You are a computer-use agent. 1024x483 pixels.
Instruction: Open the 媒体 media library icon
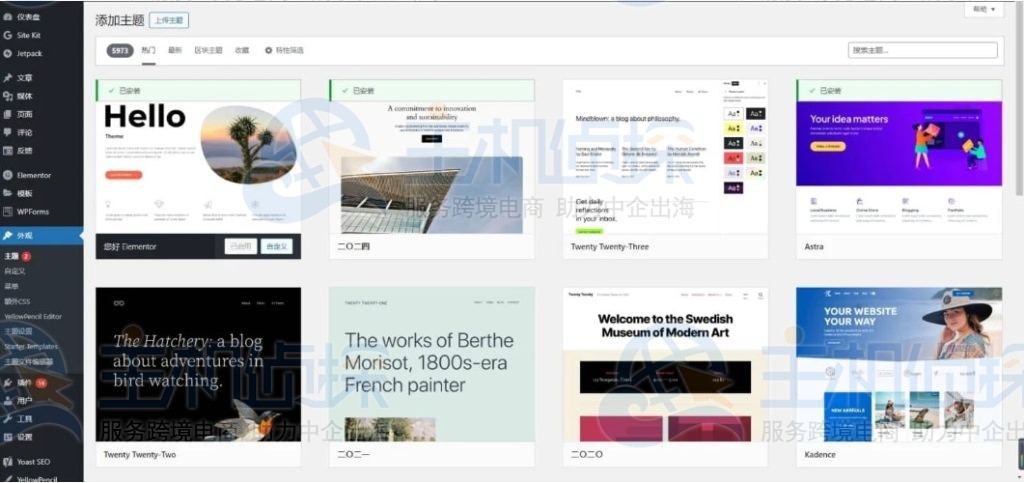tap(8, 96)
